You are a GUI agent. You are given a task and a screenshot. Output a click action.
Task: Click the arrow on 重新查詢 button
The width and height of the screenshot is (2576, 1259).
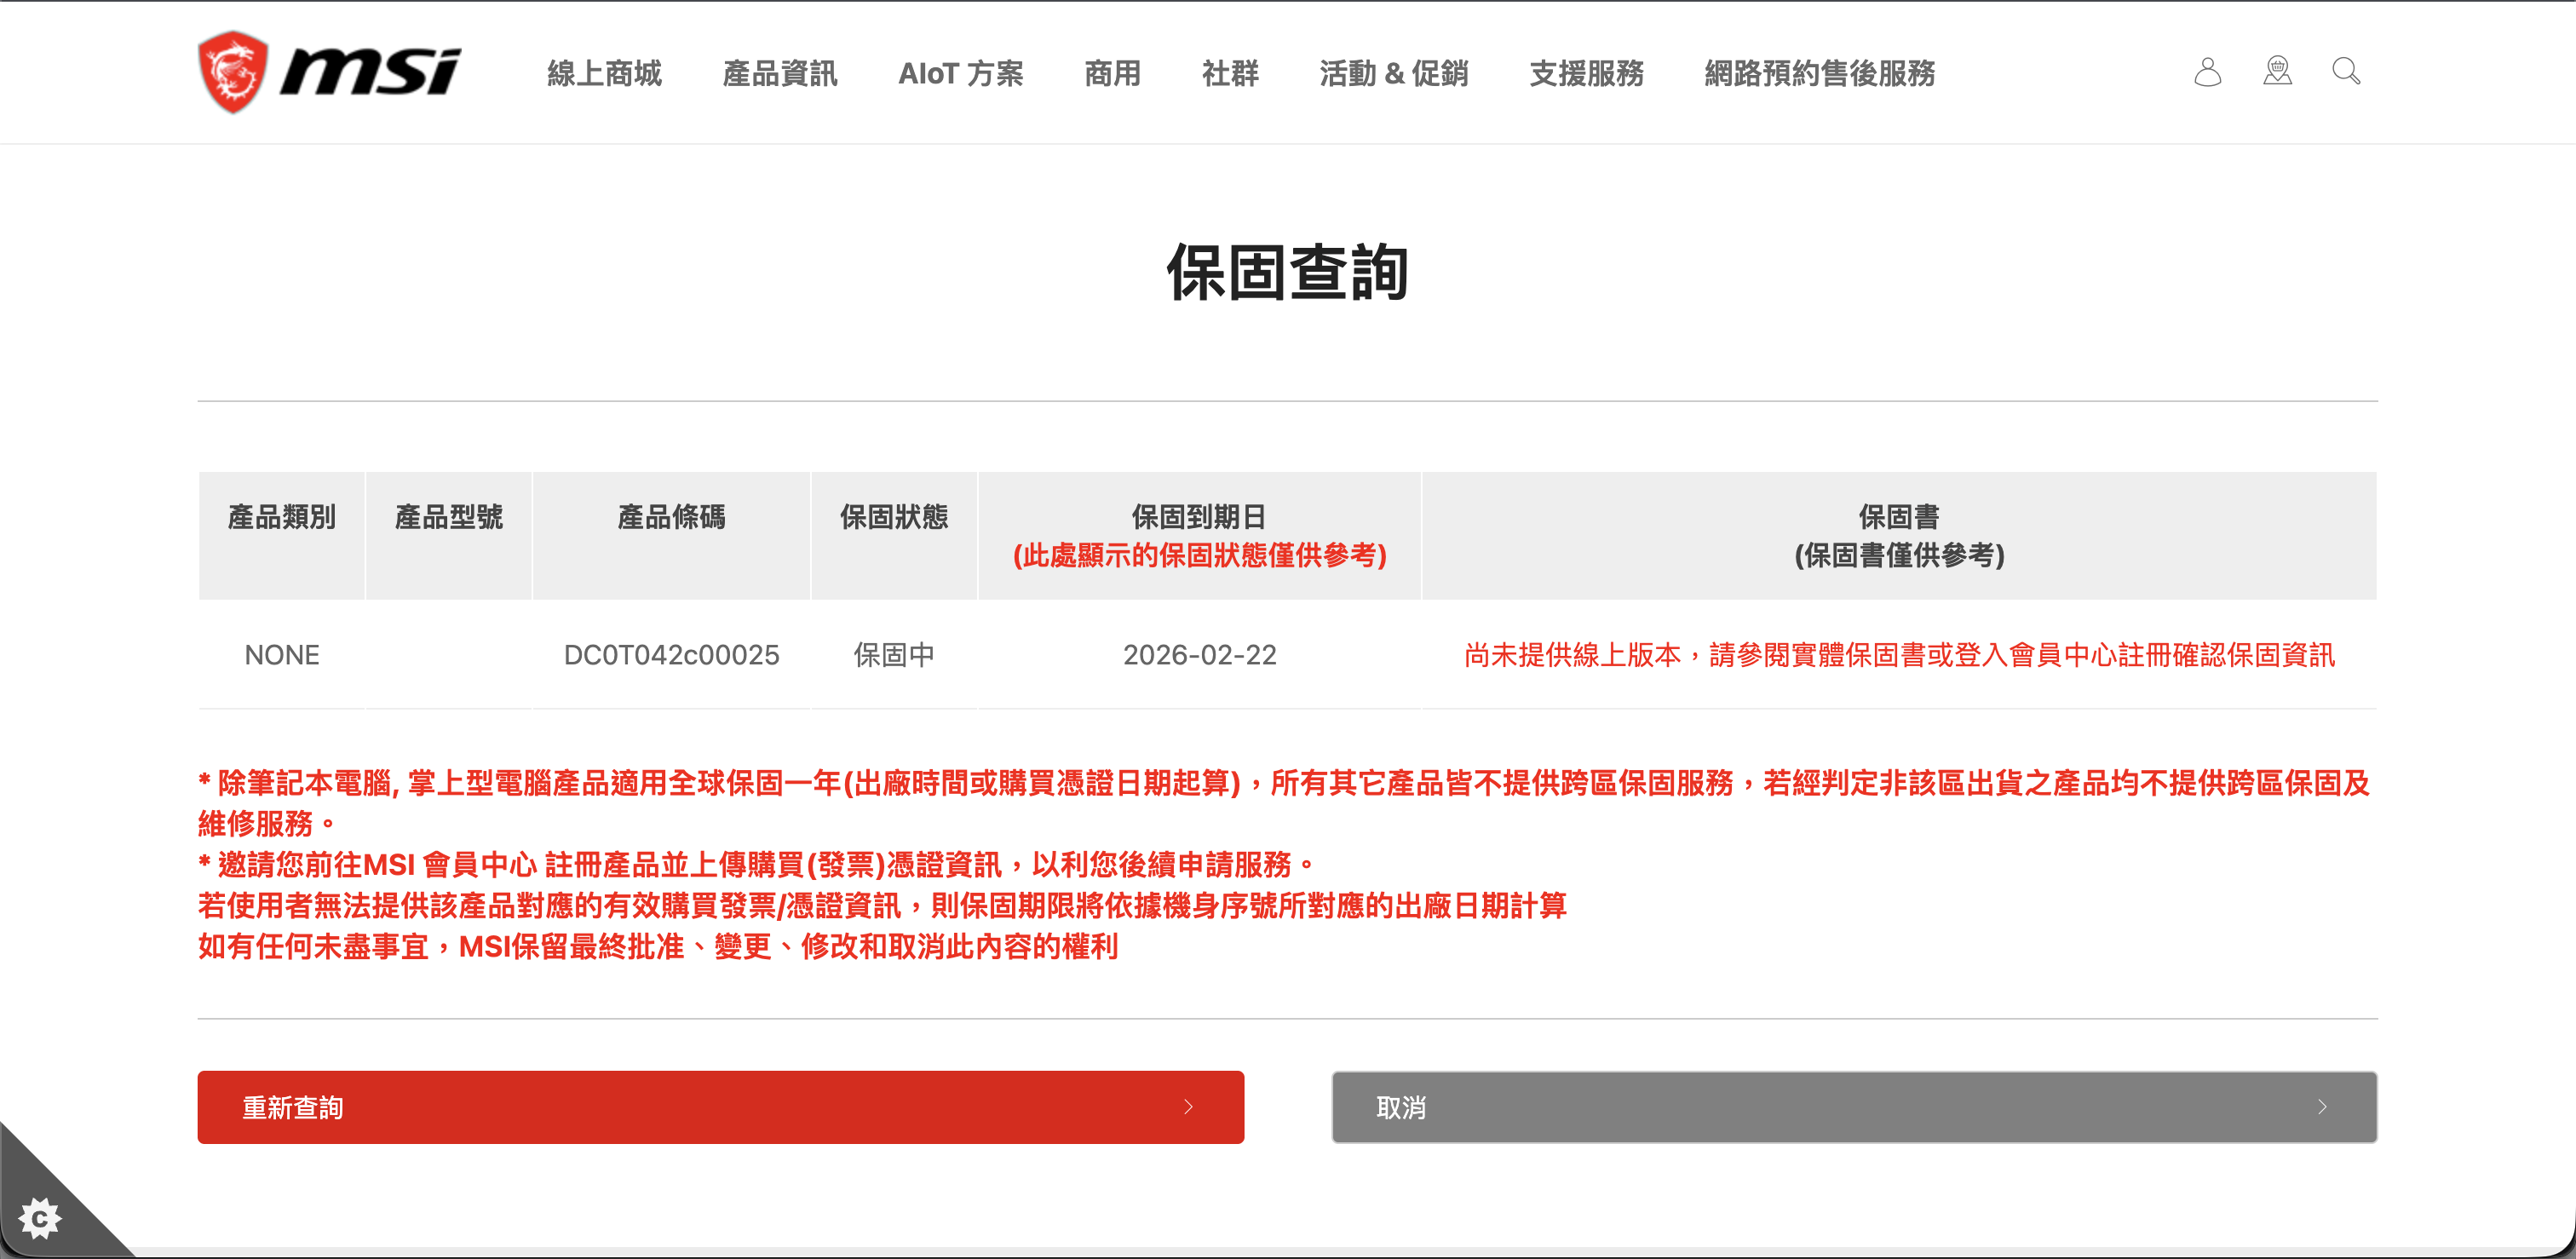(x=1188, y=1106)
